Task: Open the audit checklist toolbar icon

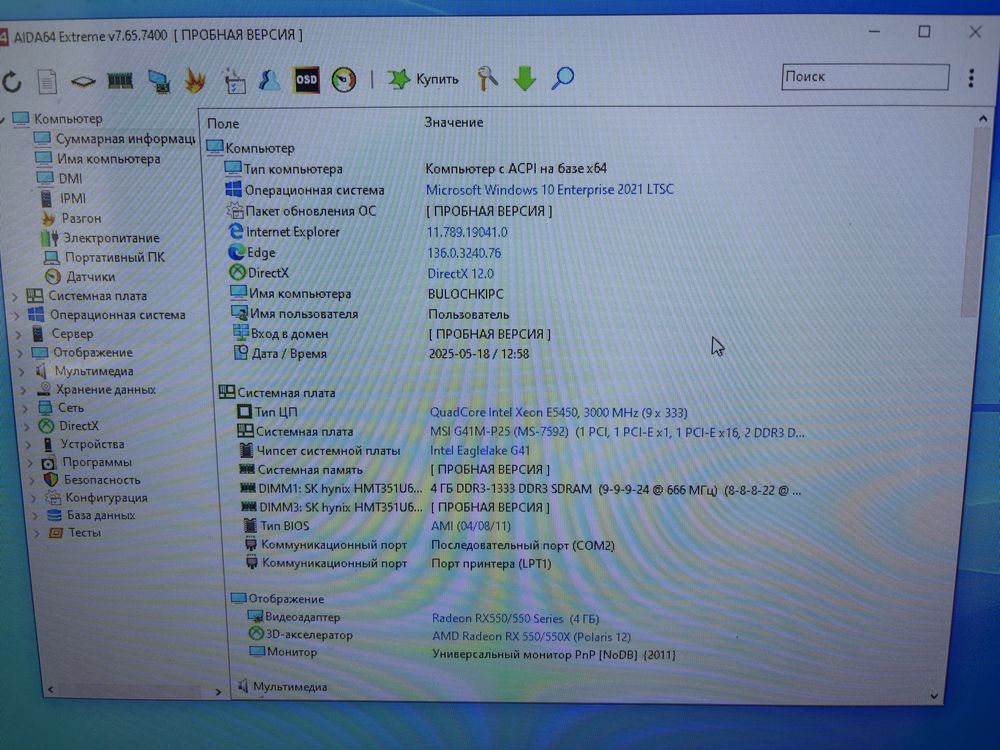Action: [233, 81]
